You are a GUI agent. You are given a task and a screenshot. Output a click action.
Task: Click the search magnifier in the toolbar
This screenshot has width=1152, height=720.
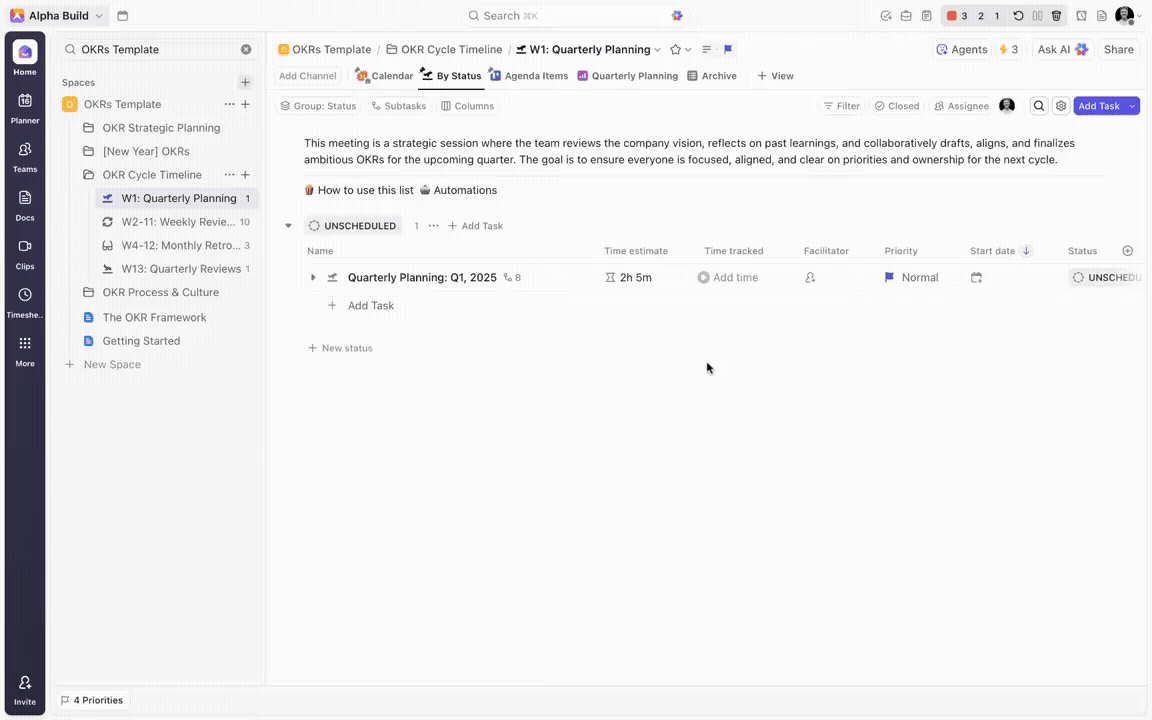click(1039, 106)
